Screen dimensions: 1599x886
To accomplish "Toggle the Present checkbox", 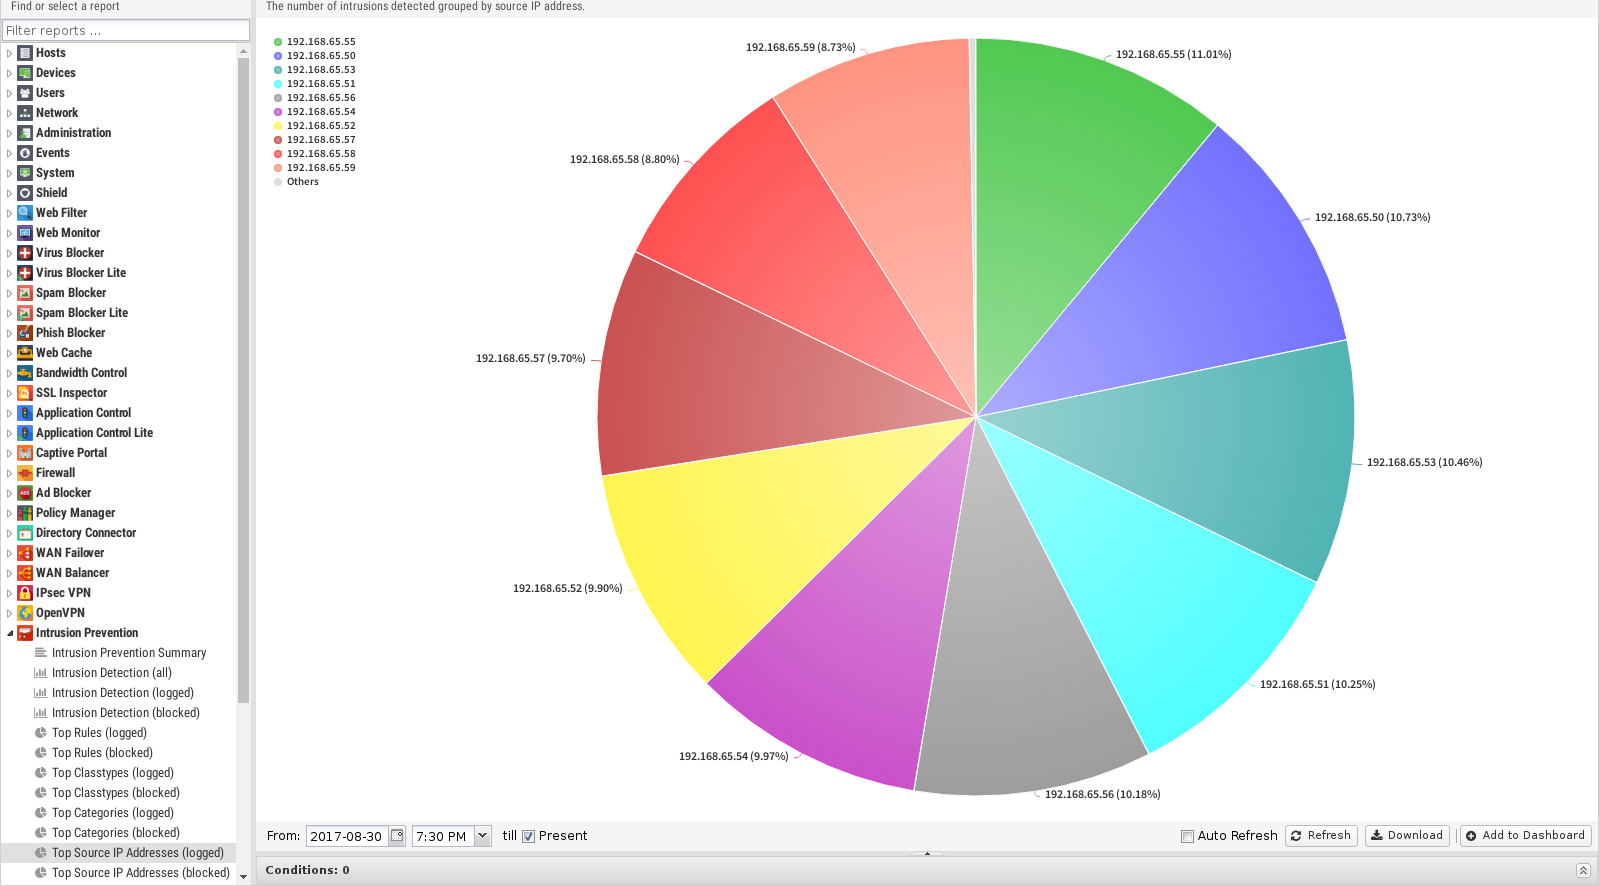I will click(x=529, y=836).
